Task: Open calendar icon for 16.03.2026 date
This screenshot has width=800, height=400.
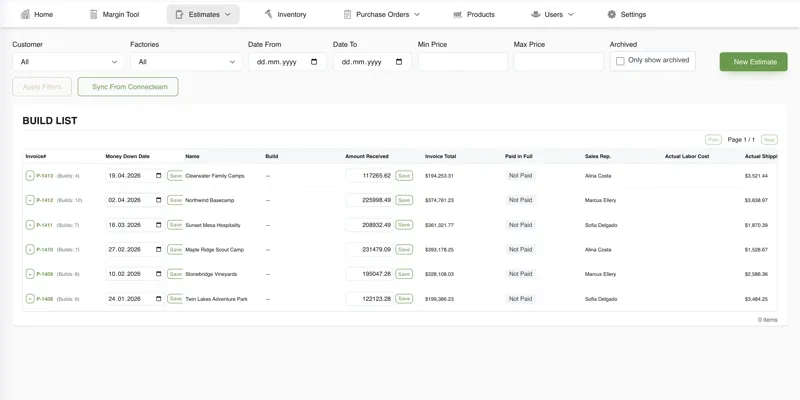Action: pyautogui.click(x=159, y=224)
